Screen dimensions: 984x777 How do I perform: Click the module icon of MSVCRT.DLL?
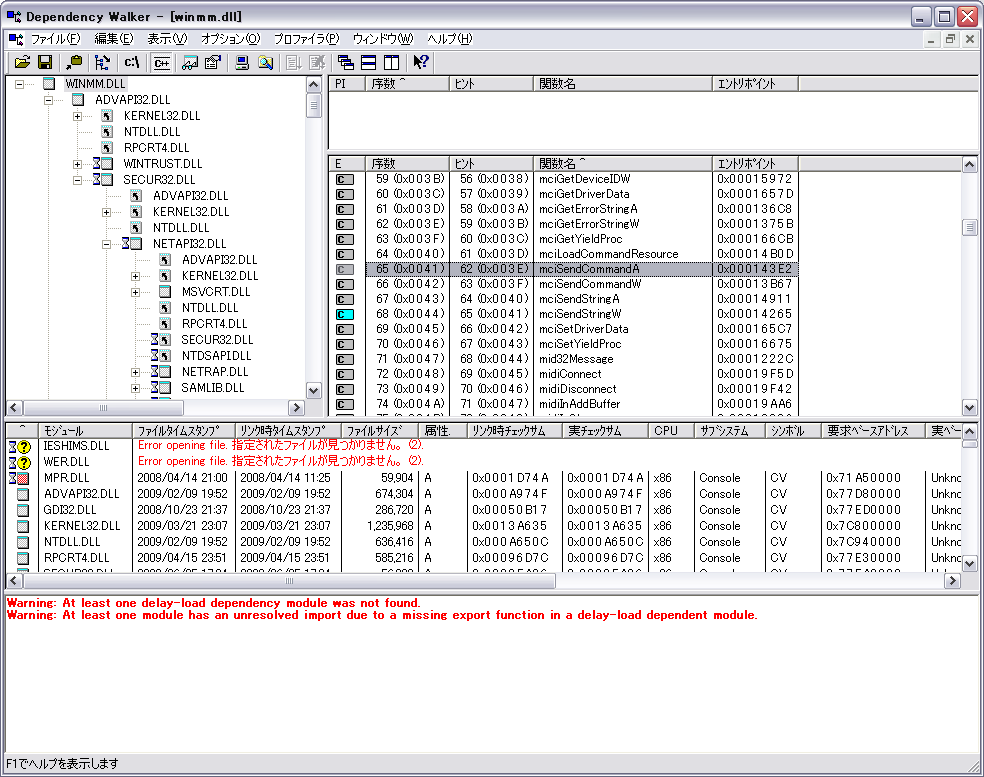tap(165, 292)
